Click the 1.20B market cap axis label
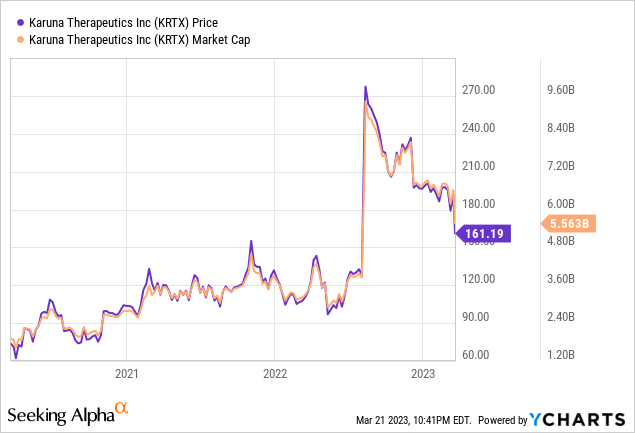 pos(558,355)
